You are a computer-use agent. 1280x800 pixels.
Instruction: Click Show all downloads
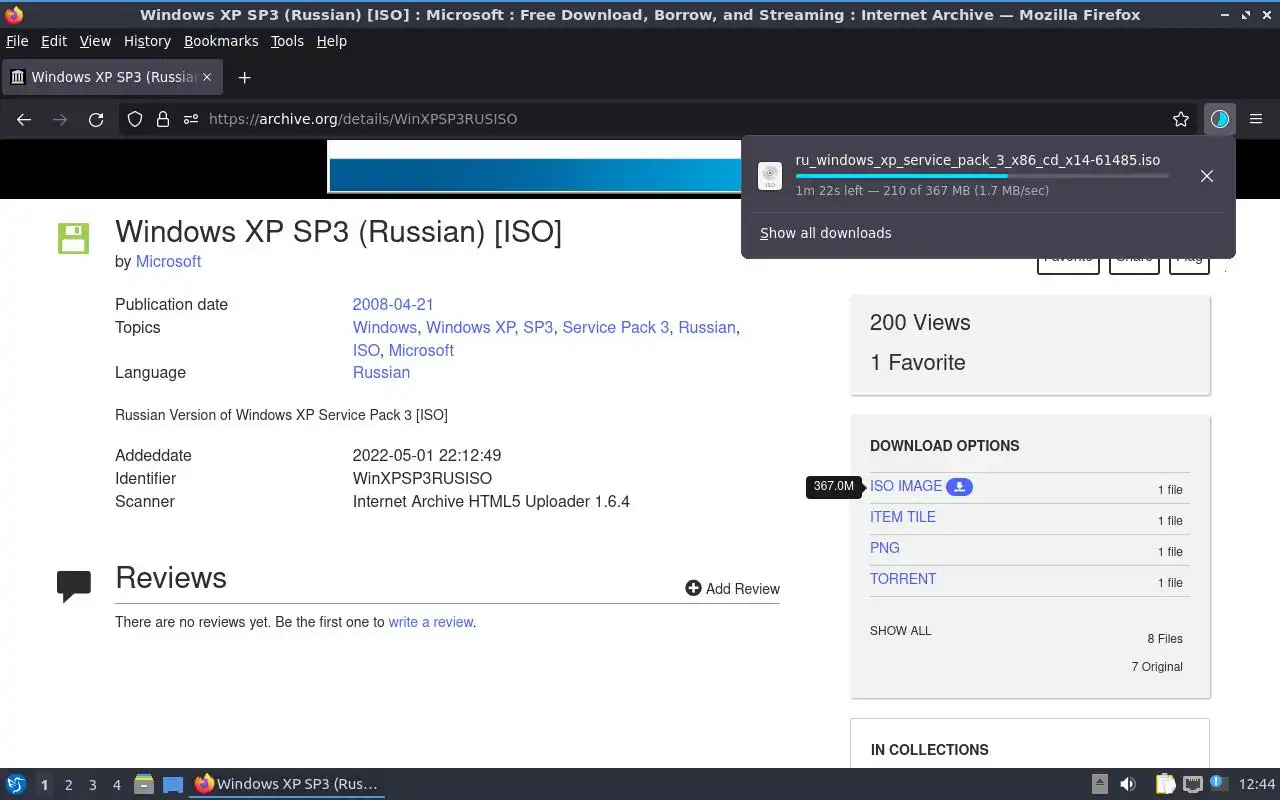coord(825,233)
